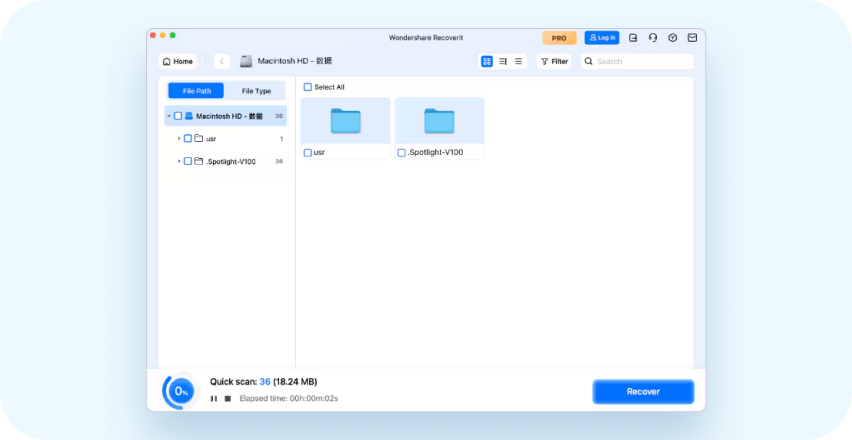Screen dimensions: 852x440
Task: Click the Log in button
Action: 602,38
